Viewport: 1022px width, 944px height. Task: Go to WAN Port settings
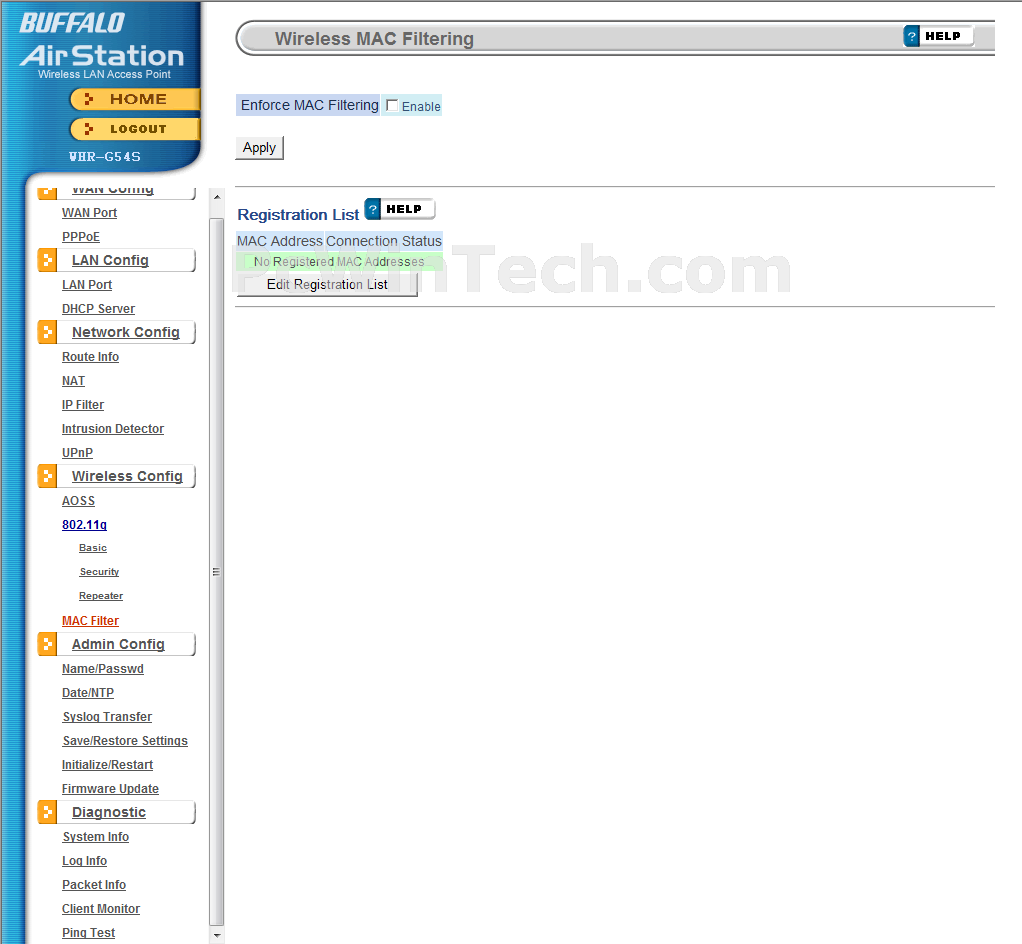[x=89, y=213]
